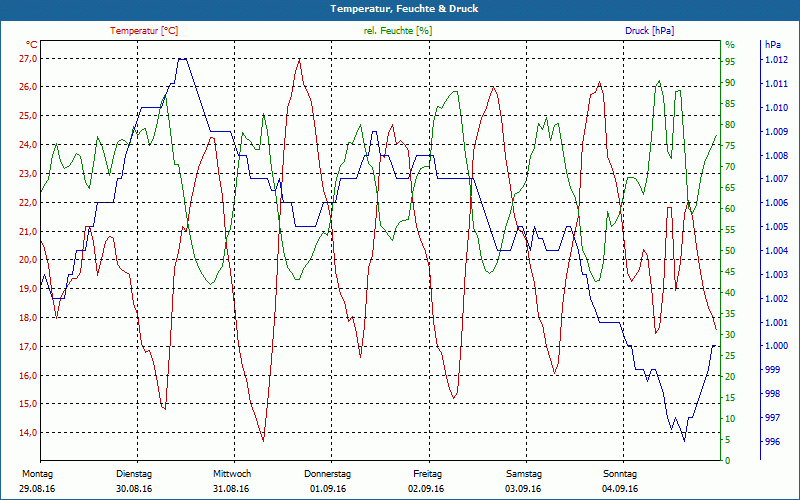Click the 'Samstag' day label
The image size is (800, 500).
coord(524,474)
